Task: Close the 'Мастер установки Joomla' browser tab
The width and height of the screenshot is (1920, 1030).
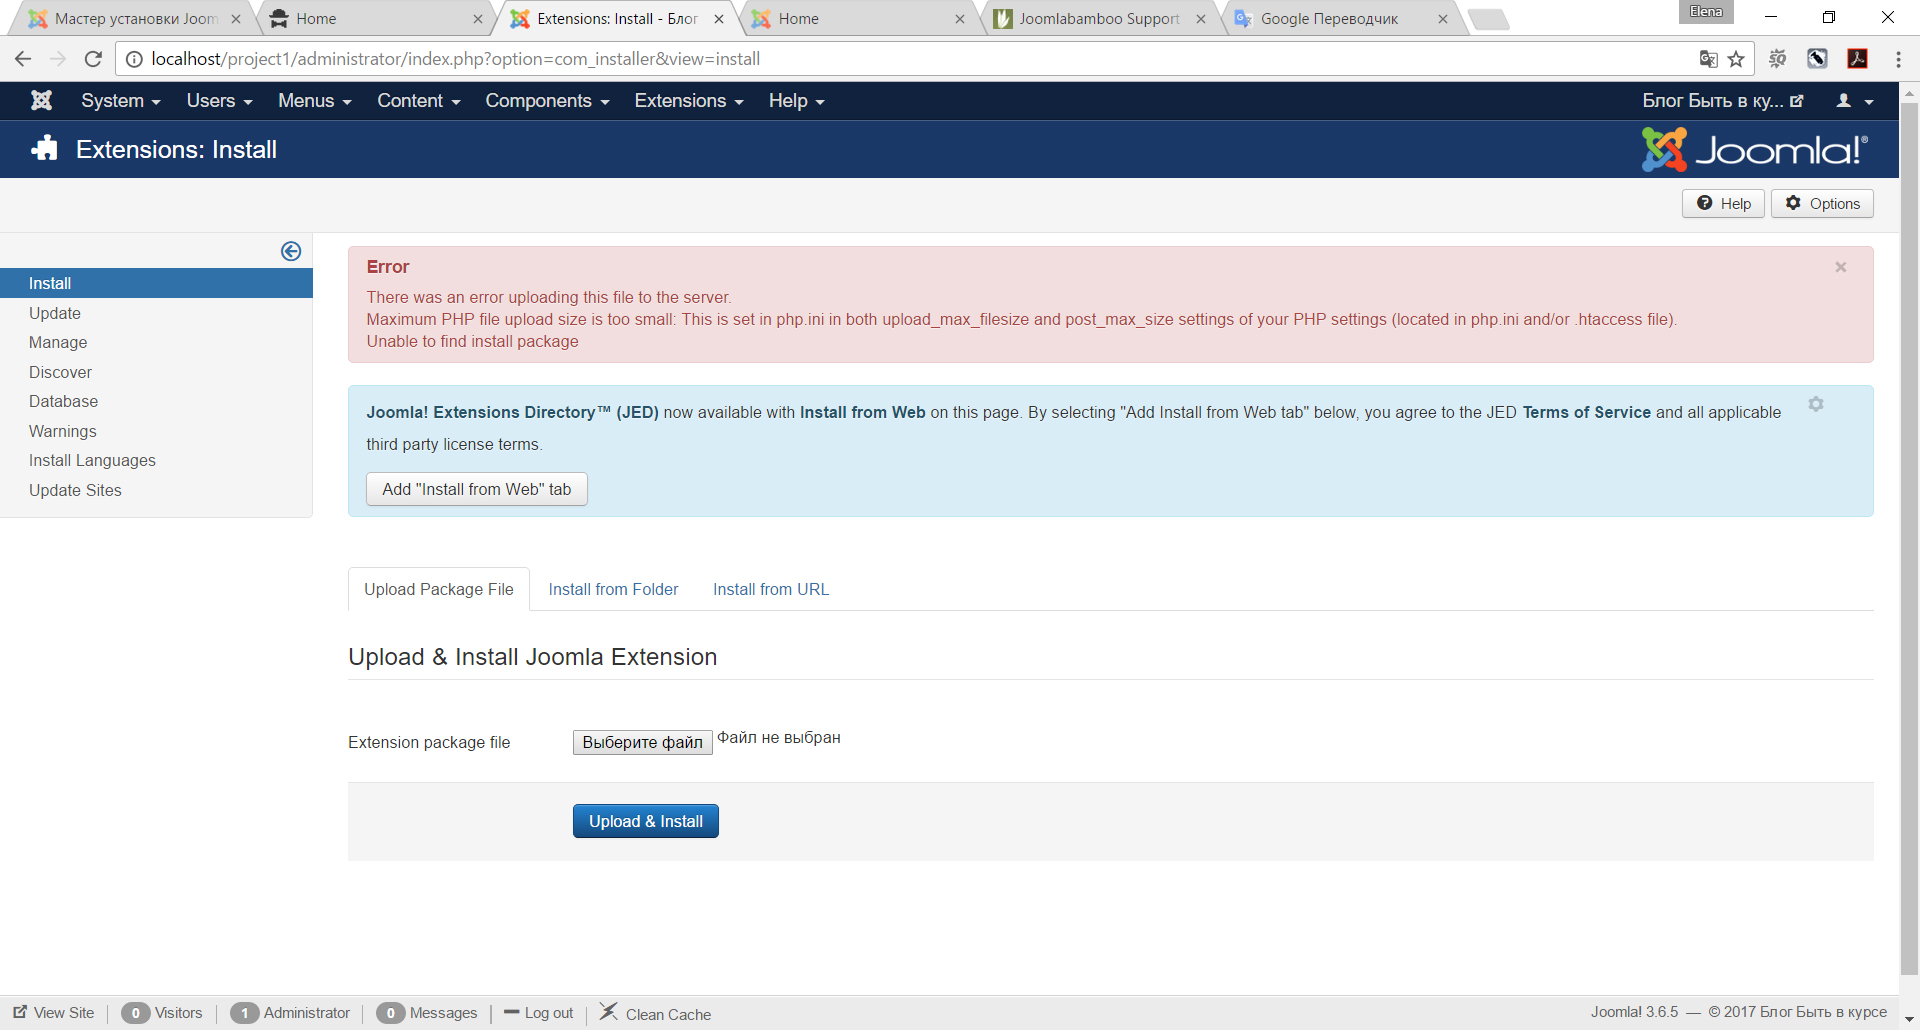Action: click(x=236, y=19)
